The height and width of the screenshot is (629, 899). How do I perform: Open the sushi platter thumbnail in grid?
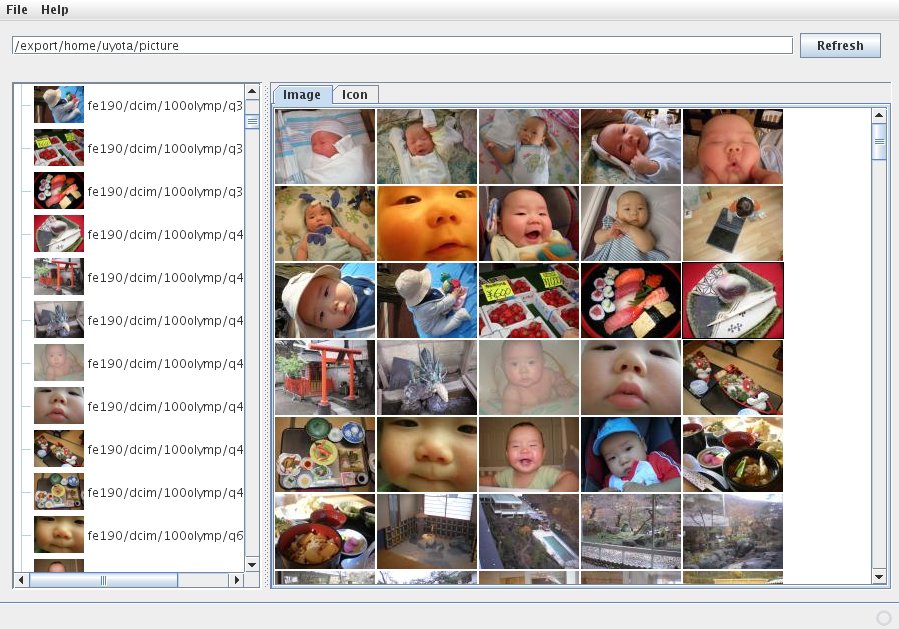click(631, 300)
